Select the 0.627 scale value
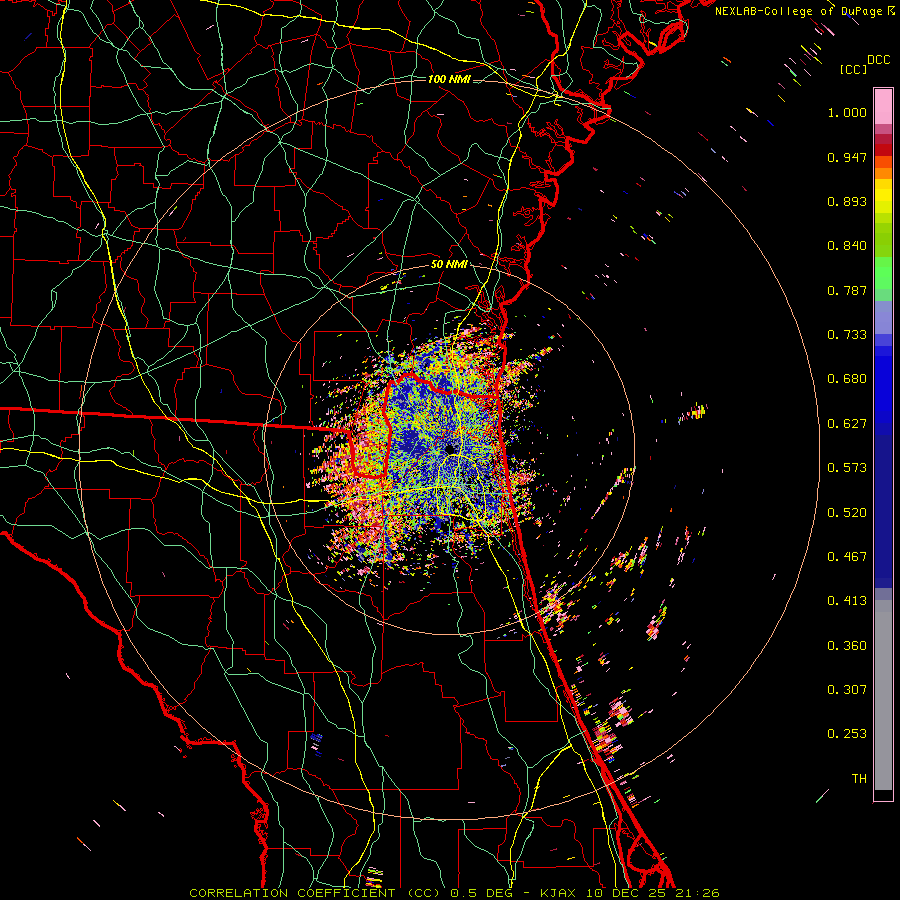The image size is (900, 900). 847,424
